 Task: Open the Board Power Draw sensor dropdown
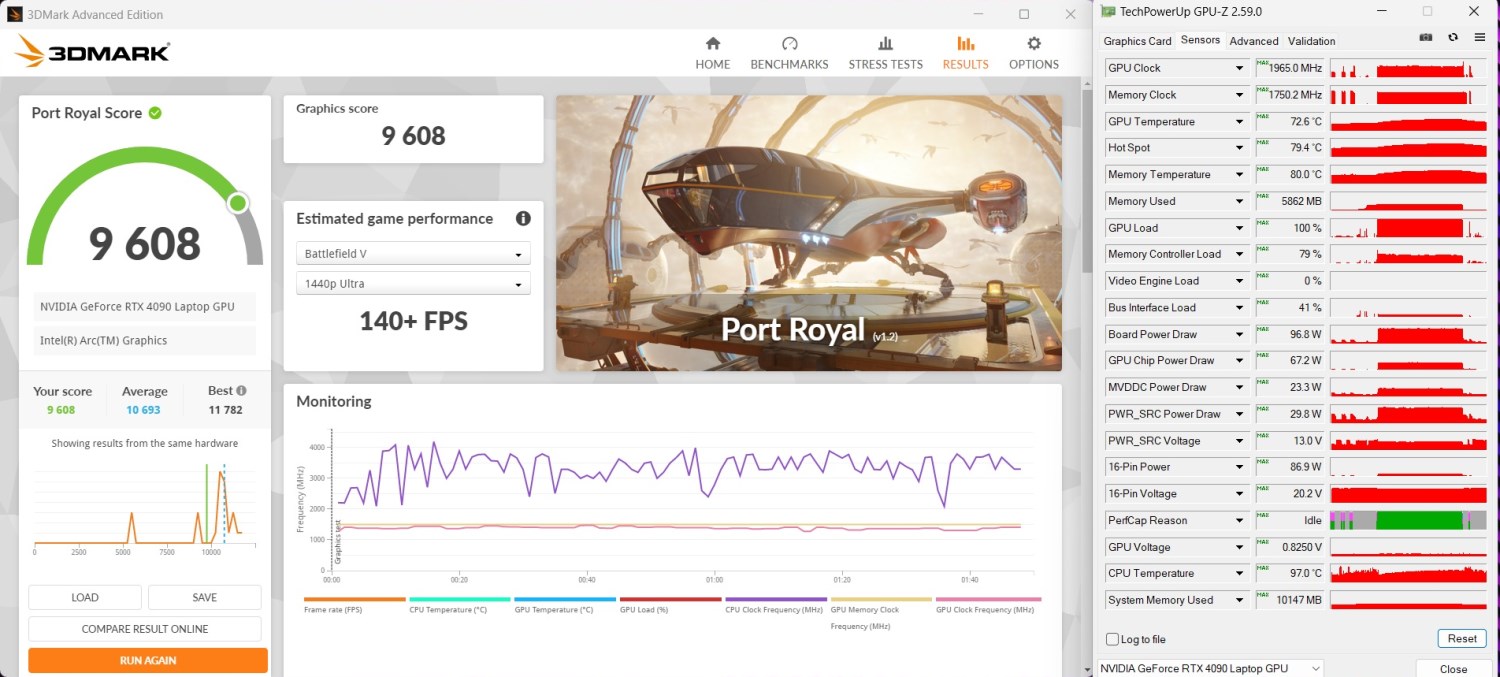[1241, 334]
